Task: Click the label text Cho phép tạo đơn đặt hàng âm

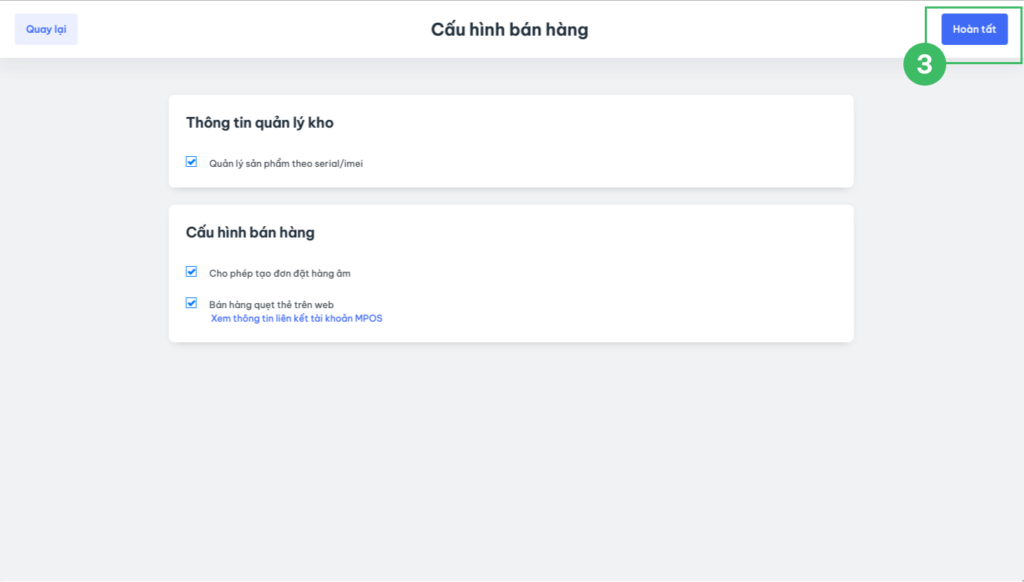Action: point(280,273)
